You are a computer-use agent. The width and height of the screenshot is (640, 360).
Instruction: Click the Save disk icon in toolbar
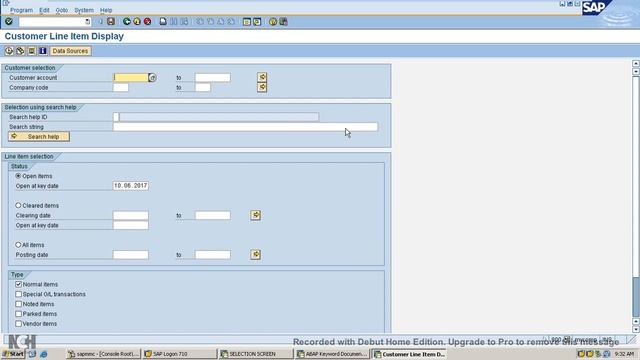(x=111, y=21)
